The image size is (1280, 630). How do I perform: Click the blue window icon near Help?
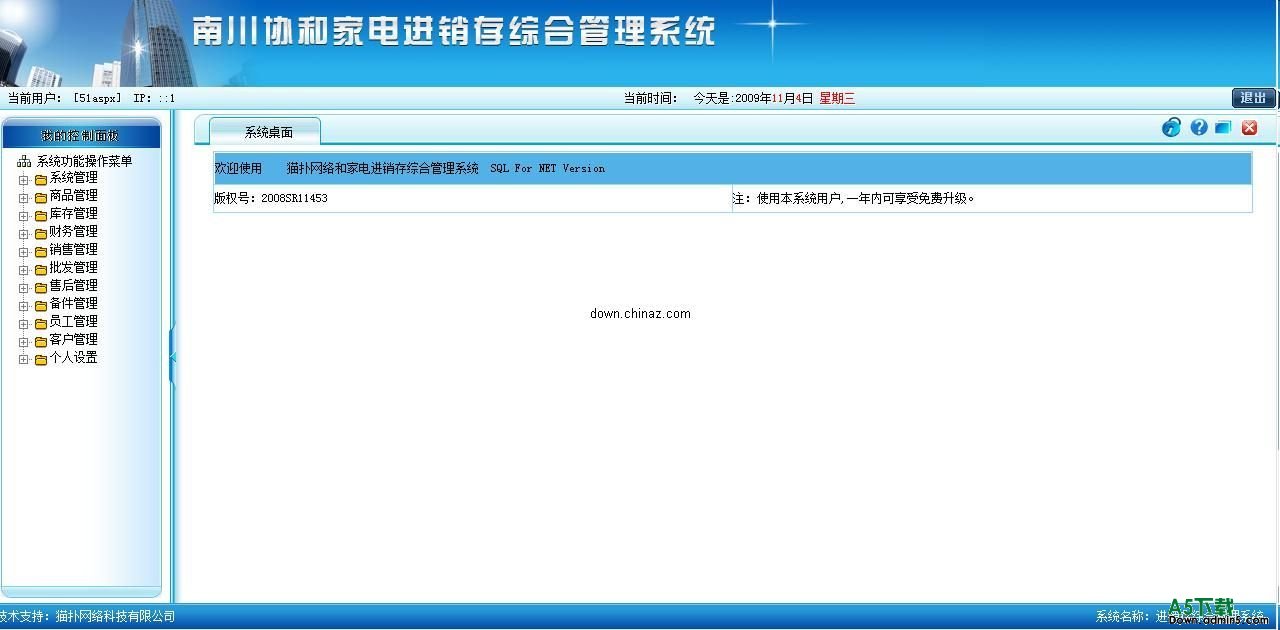[x=1223, y=127]
